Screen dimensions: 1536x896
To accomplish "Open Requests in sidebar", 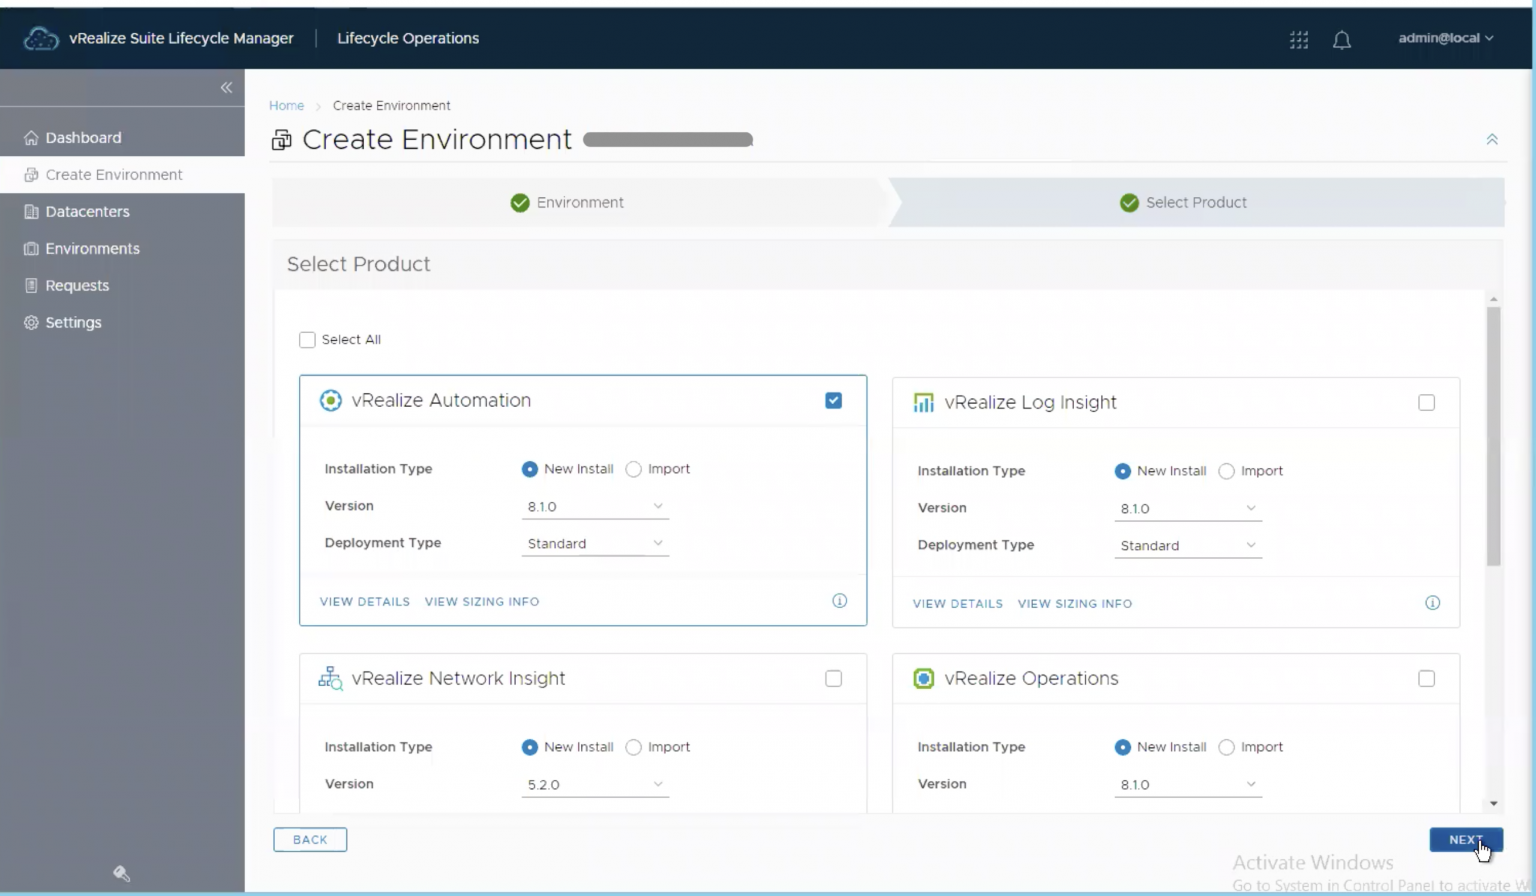I will coord(122,286).
